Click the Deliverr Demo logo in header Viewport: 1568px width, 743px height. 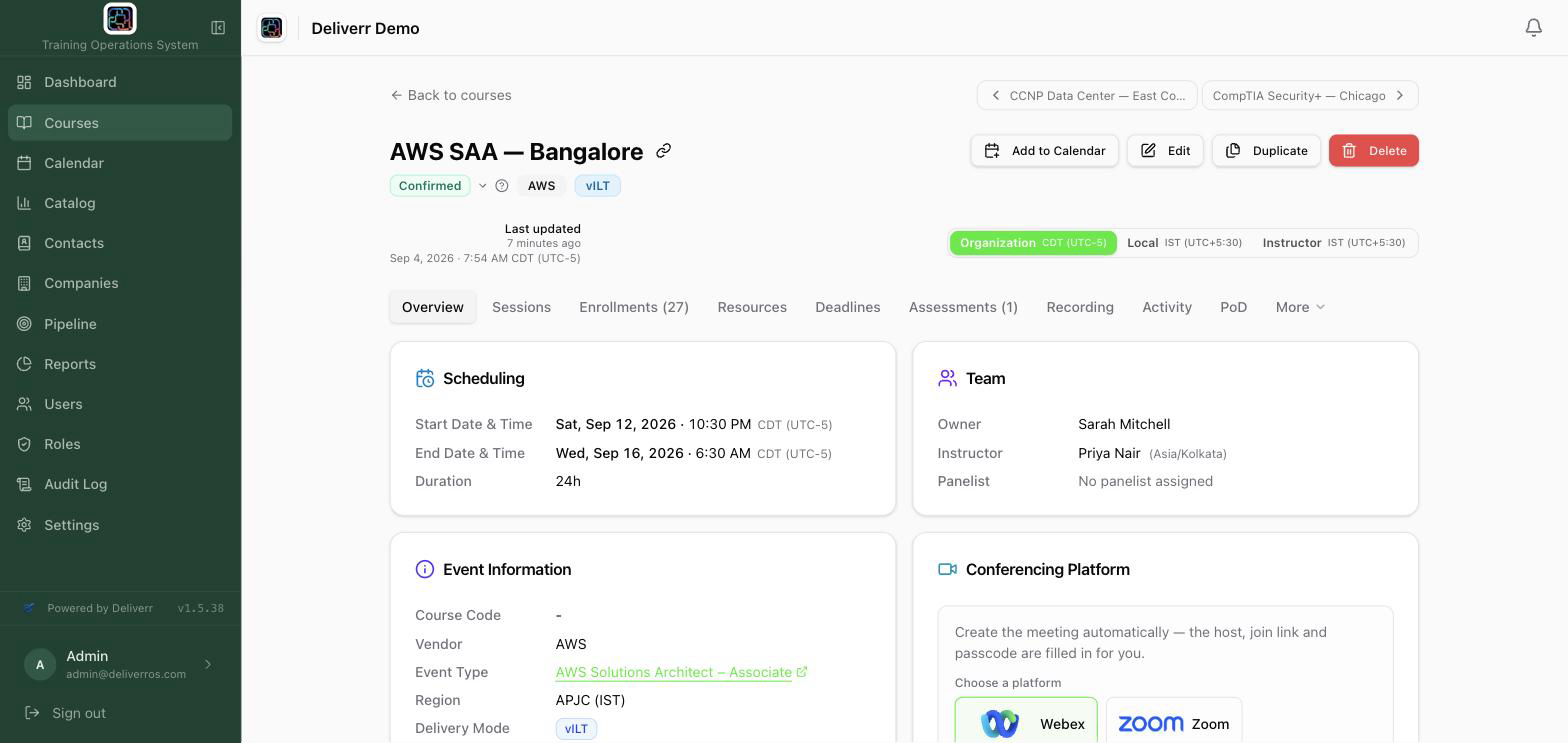271,28
